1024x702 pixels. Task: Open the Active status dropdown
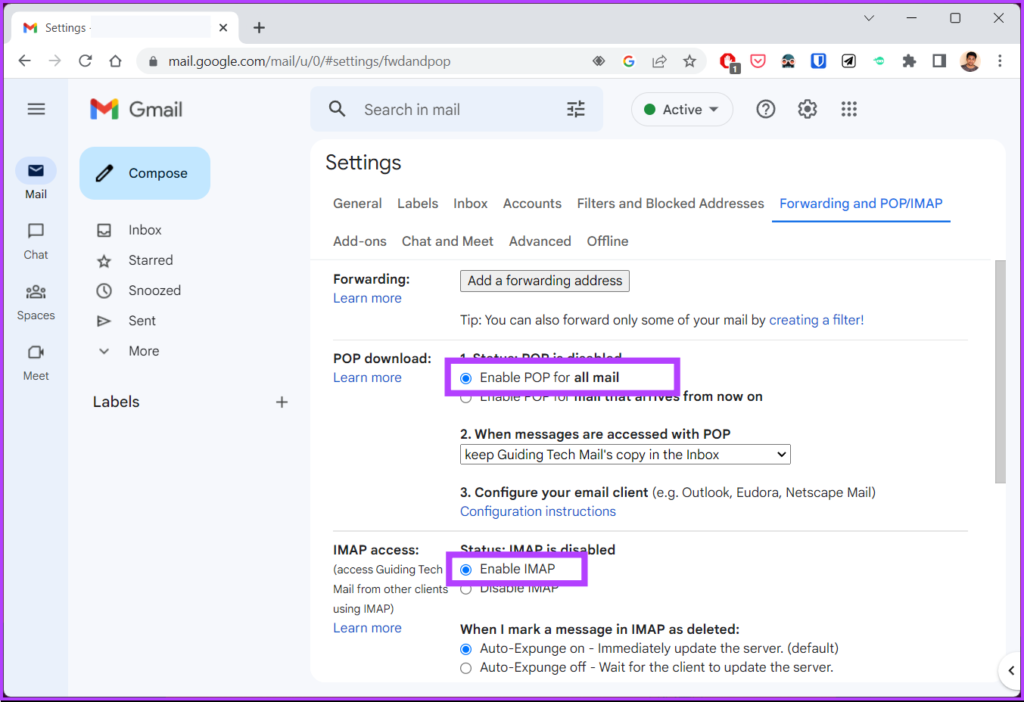pyautogui.click(x=682, y=109)
